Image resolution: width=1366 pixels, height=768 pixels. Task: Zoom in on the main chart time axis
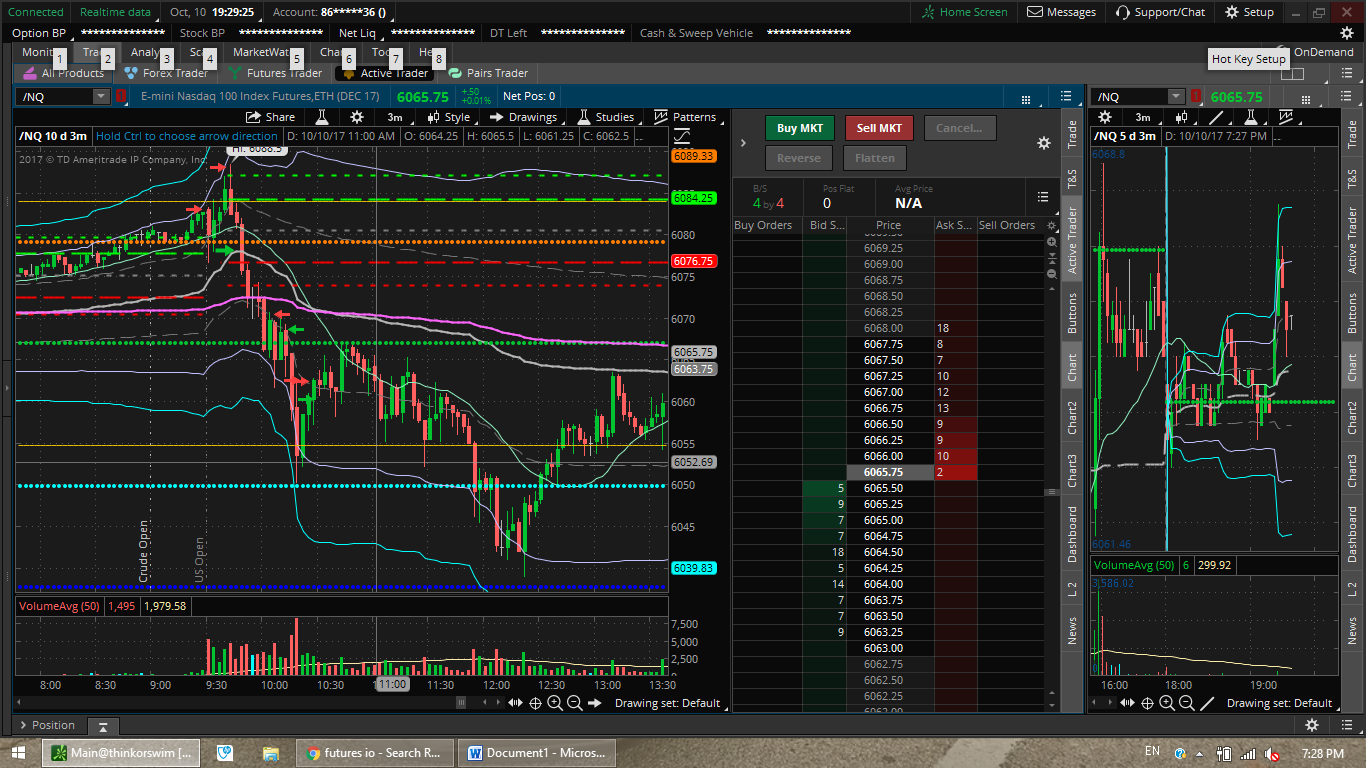(555, 703)
